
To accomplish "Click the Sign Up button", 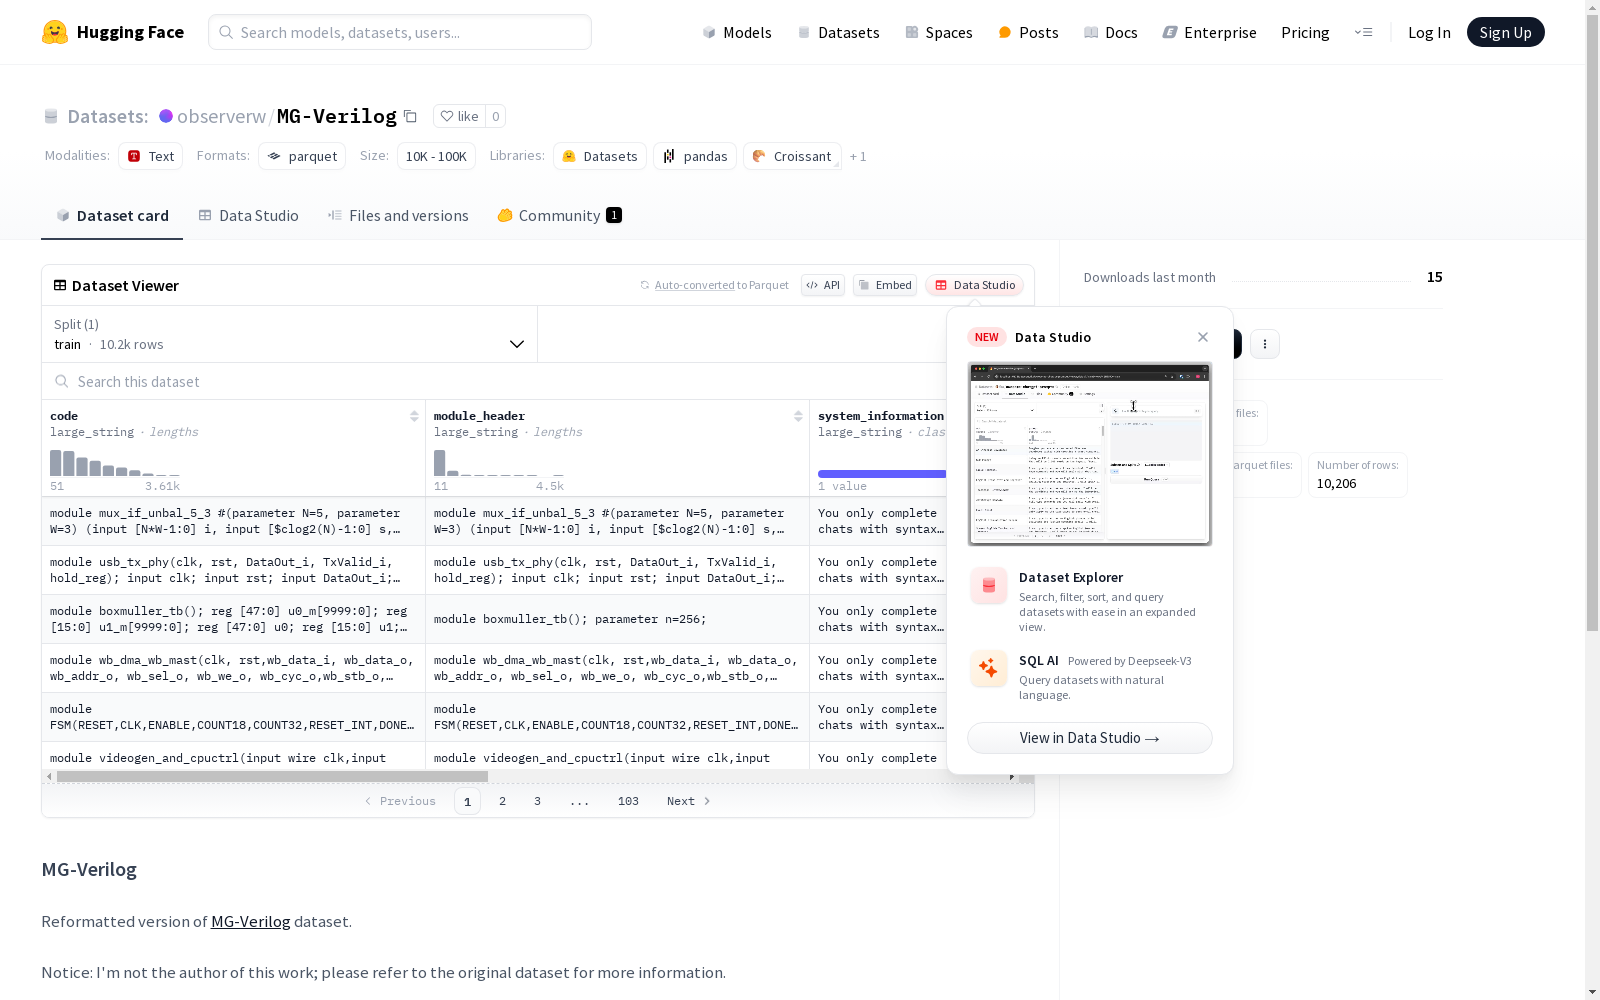I will 1505,32.
